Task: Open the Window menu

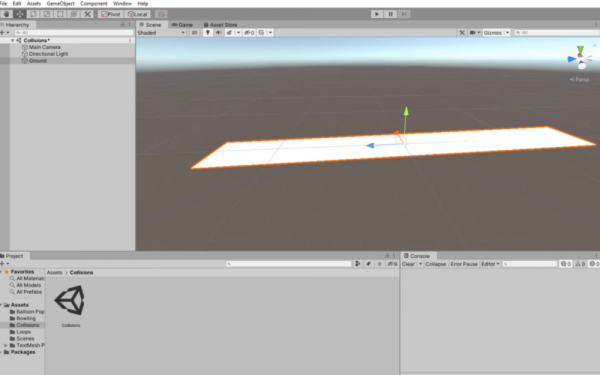Action: click(x=122, y=3)
